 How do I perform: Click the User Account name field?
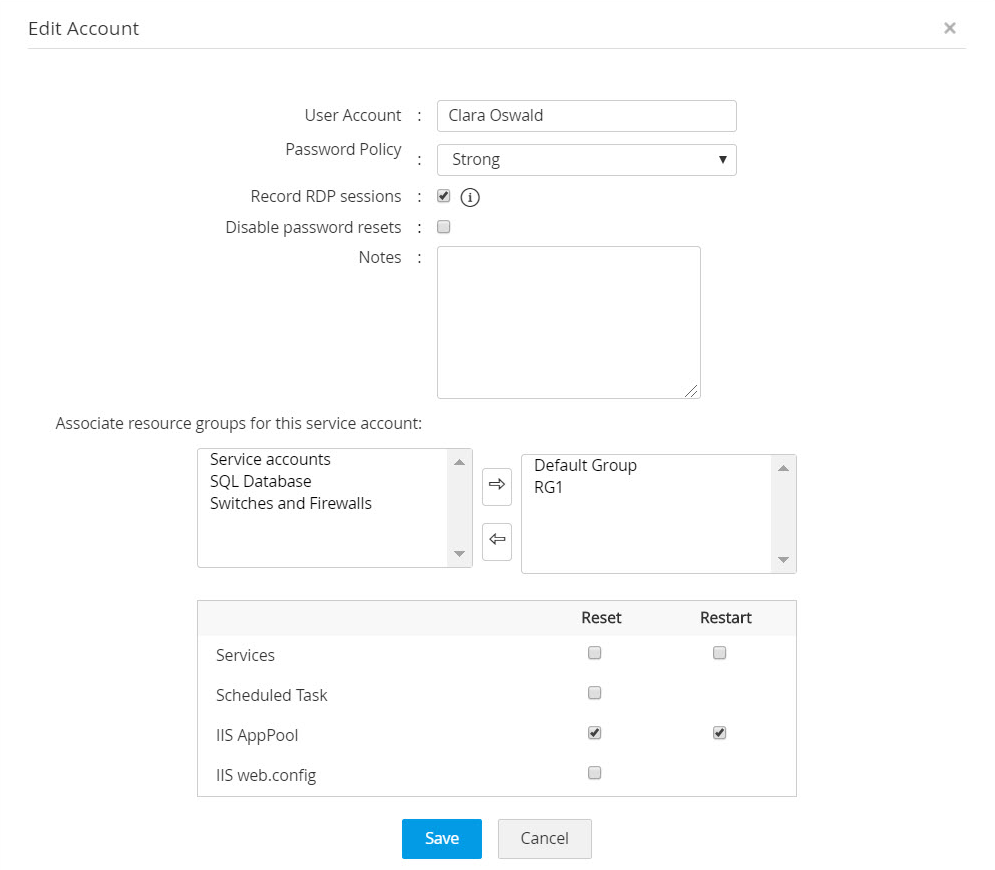tap(586, 116)
